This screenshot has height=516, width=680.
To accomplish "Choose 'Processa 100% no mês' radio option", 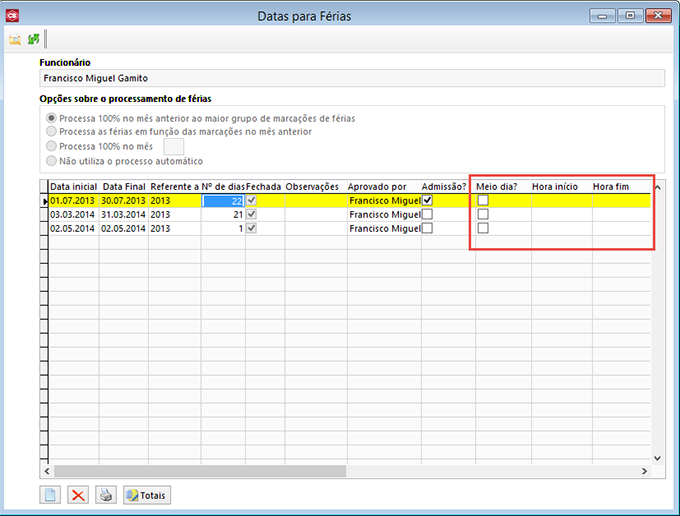I will pyautogui.click(x=52, y=147).
